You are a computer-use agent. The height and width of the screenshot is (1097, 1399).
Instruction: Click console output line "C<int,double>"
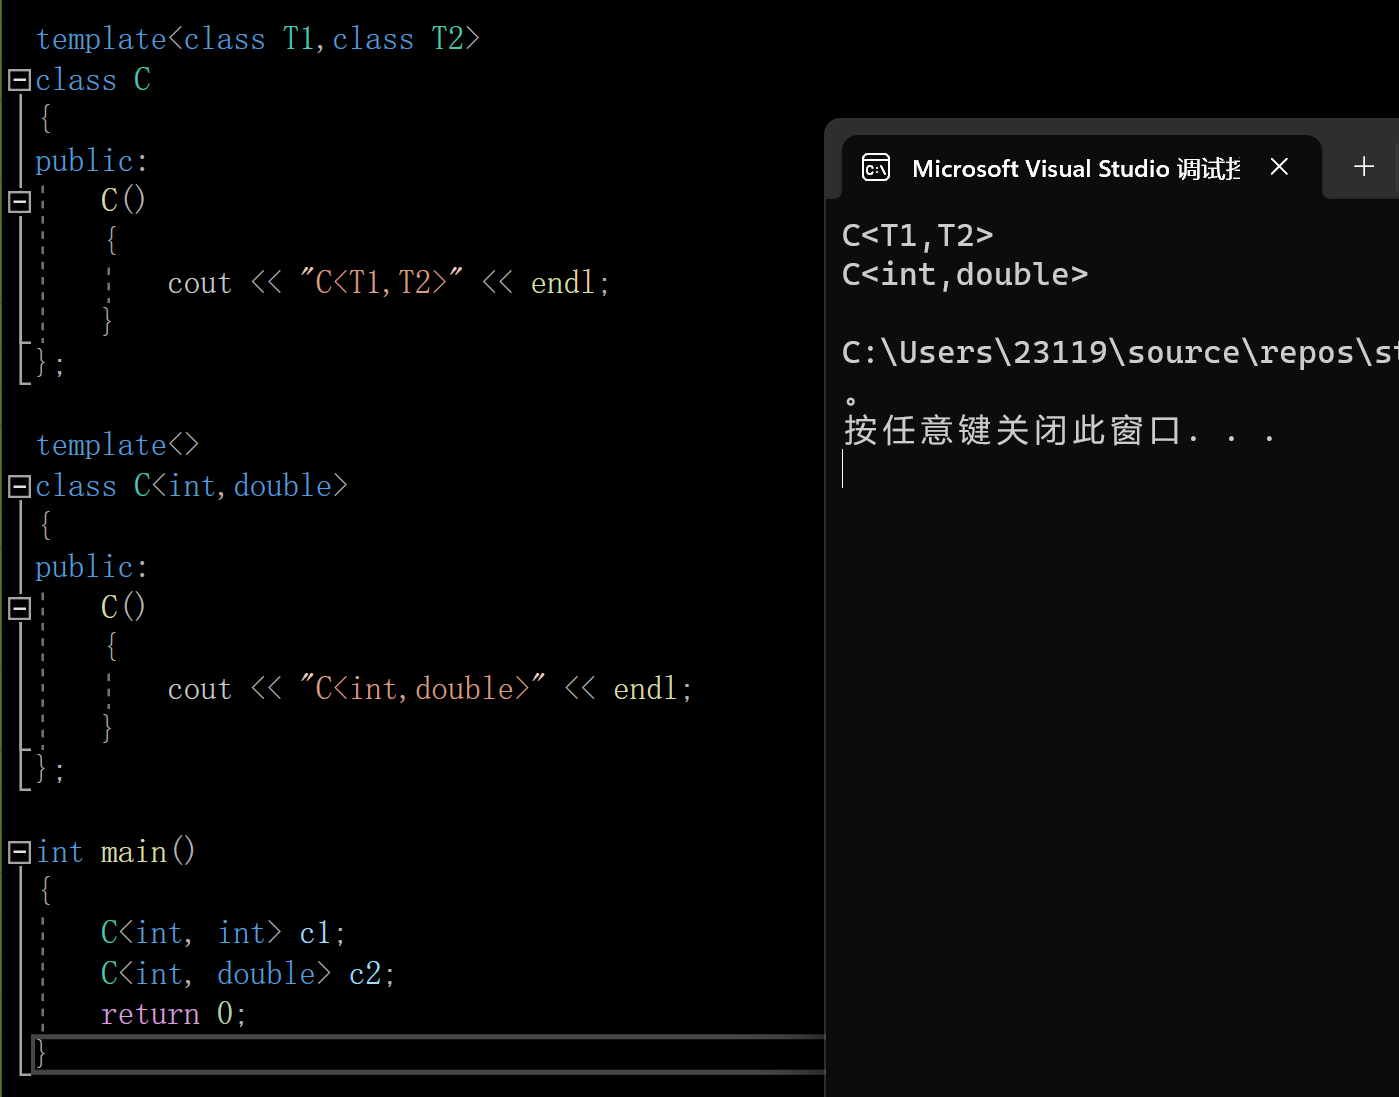pyautogui.click(x=965, y=275)
